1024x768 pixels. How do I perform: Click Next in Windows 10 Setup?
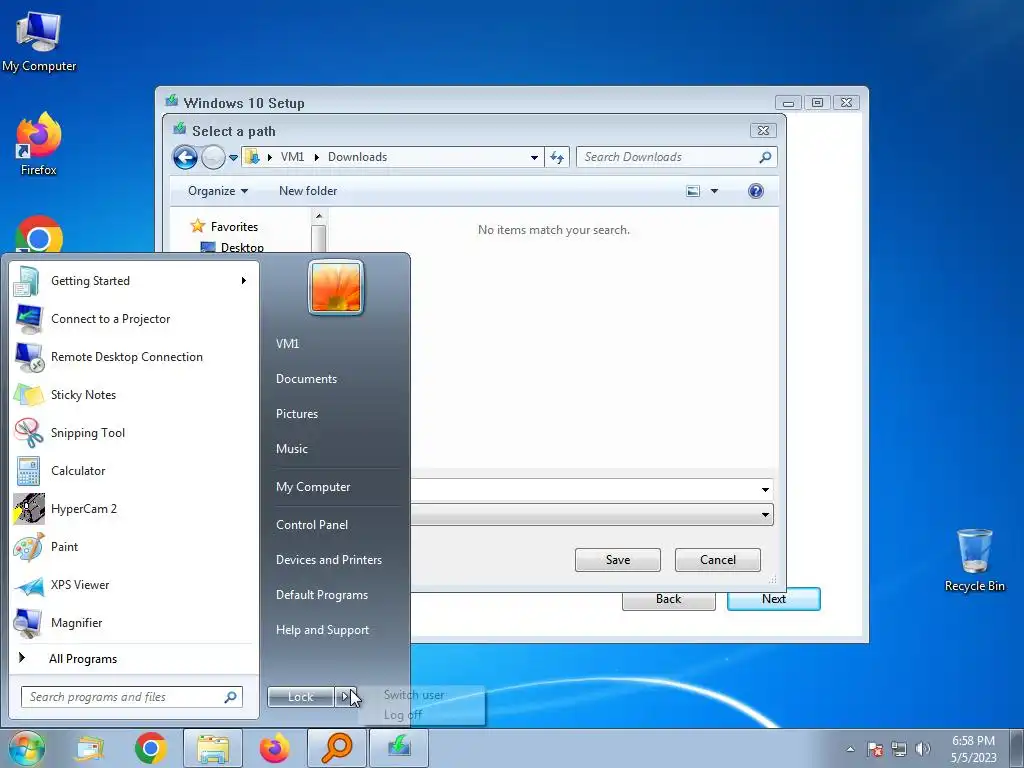774,599
